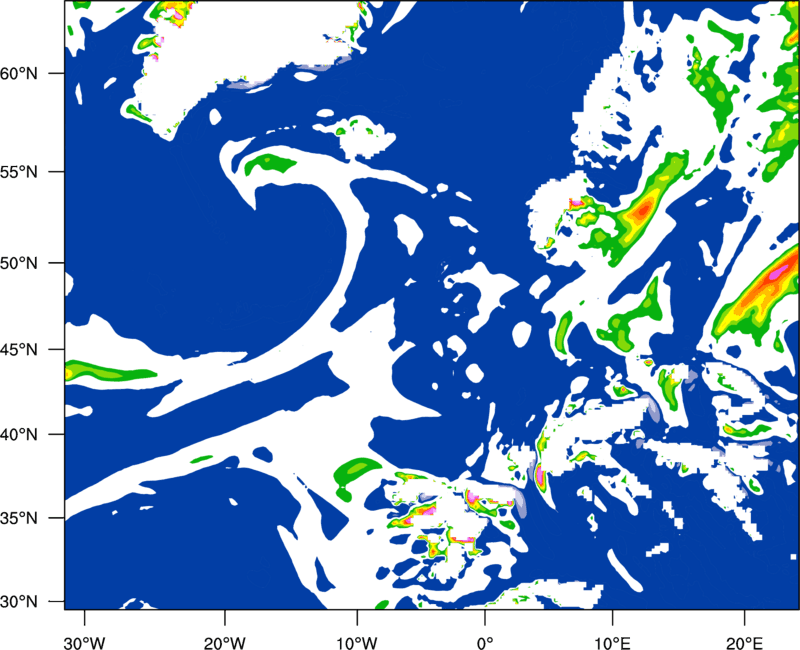This screenshot has height=650, width=800.
Task: Click the 45°N latitude label
Action: (x=19, y=350)
